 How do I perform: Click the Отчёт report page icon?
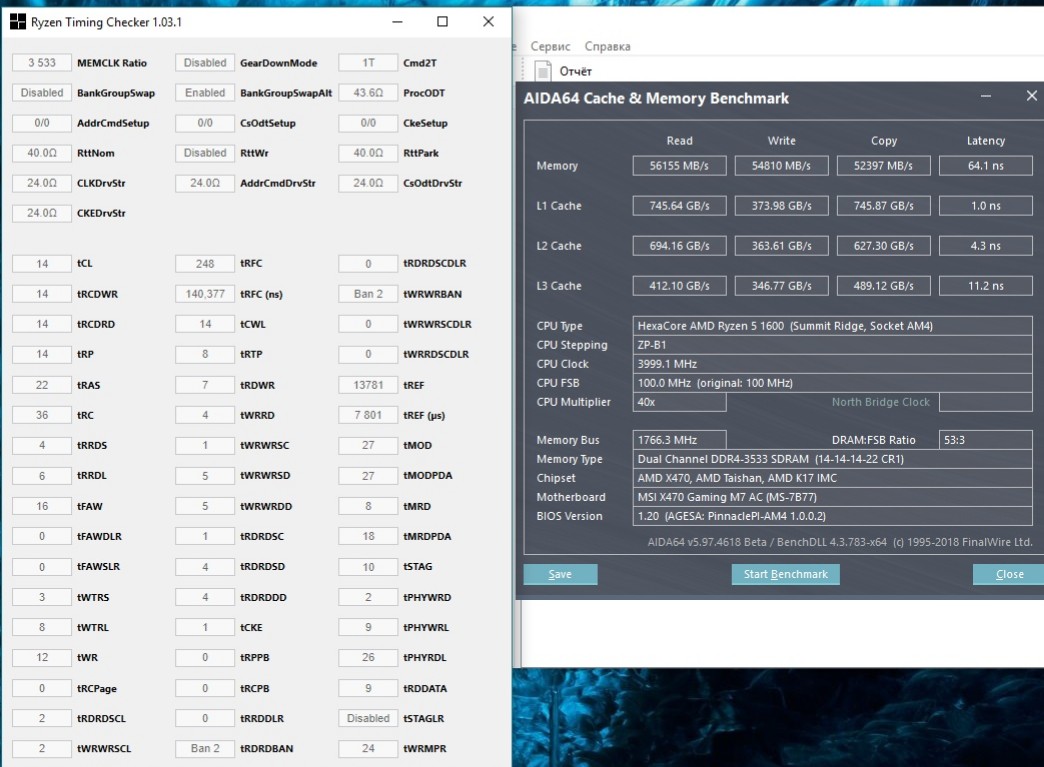(x=543, y=71)
